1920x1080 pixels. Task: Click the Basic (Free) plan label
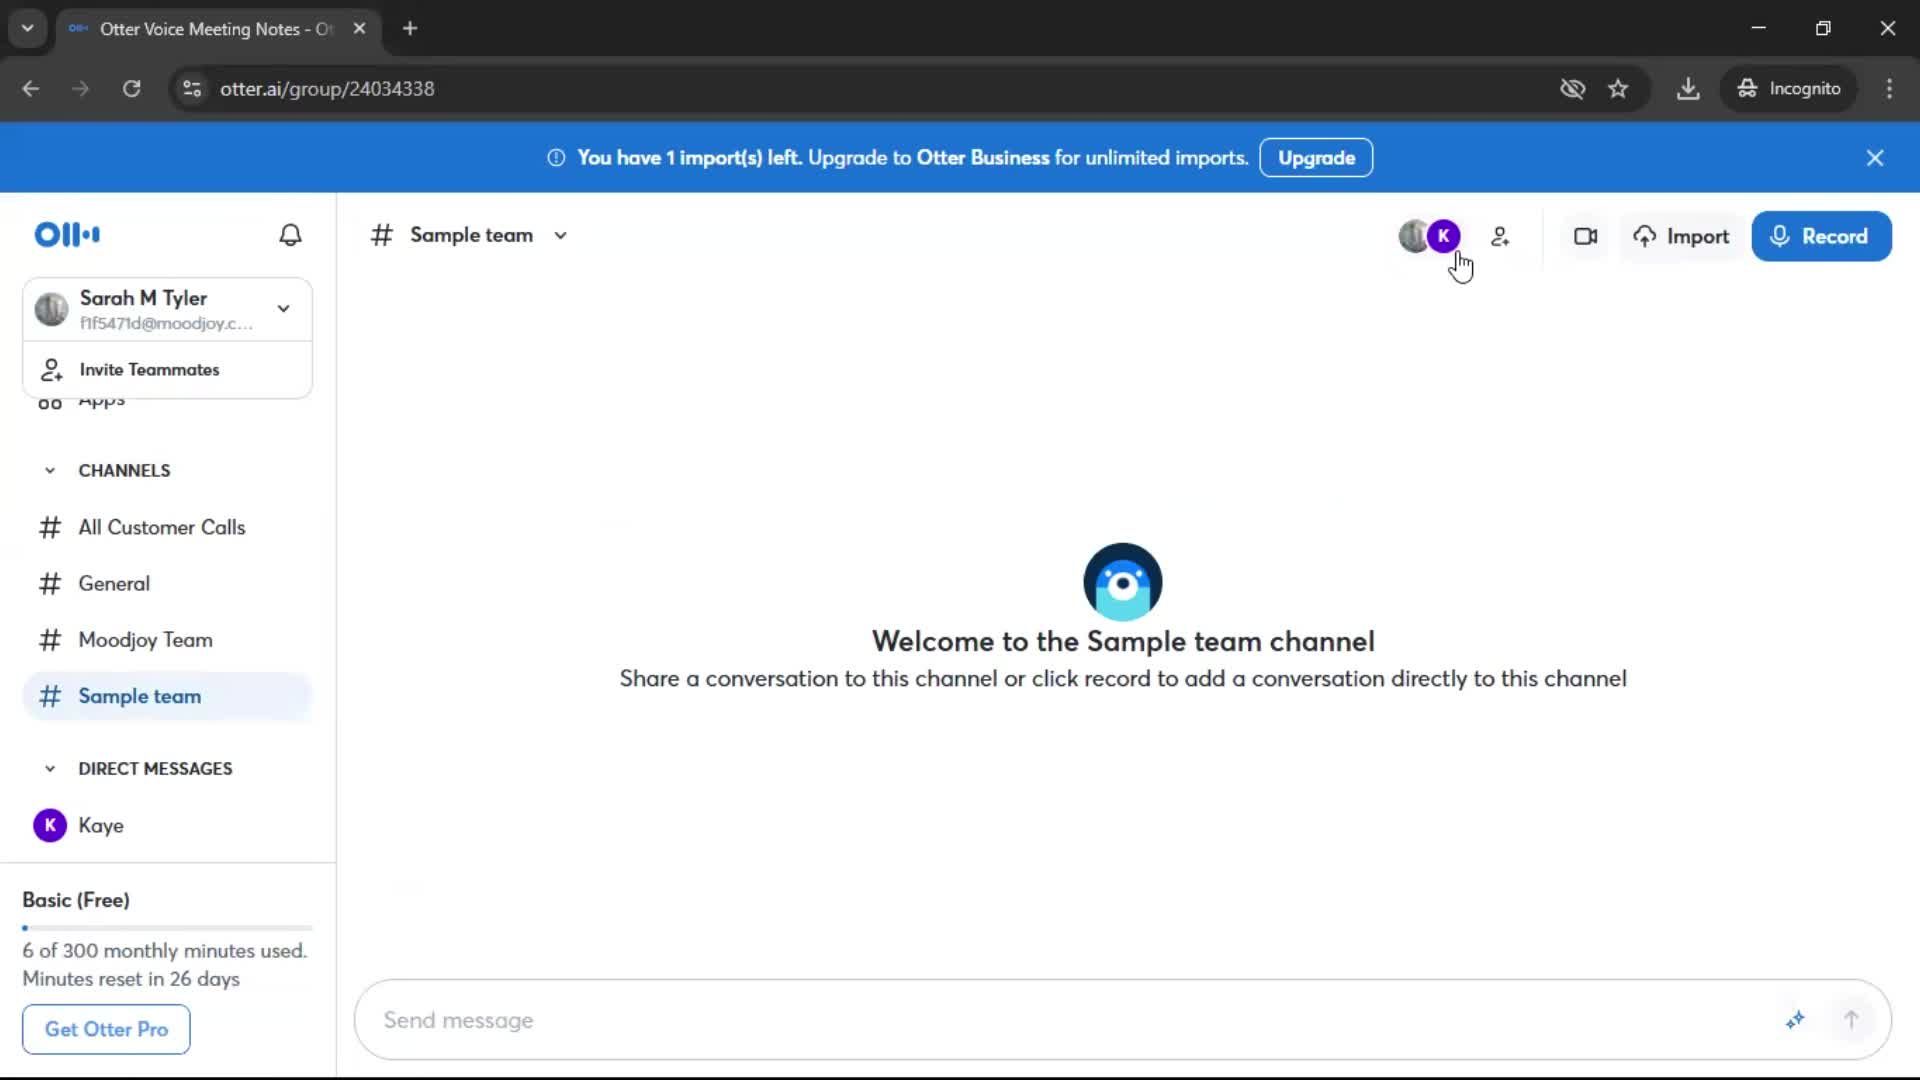point(76,900)
